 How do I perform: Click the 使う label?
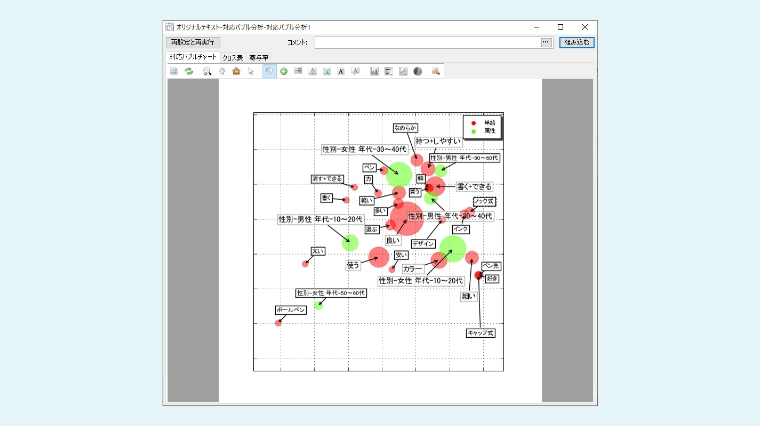[353, 265]
